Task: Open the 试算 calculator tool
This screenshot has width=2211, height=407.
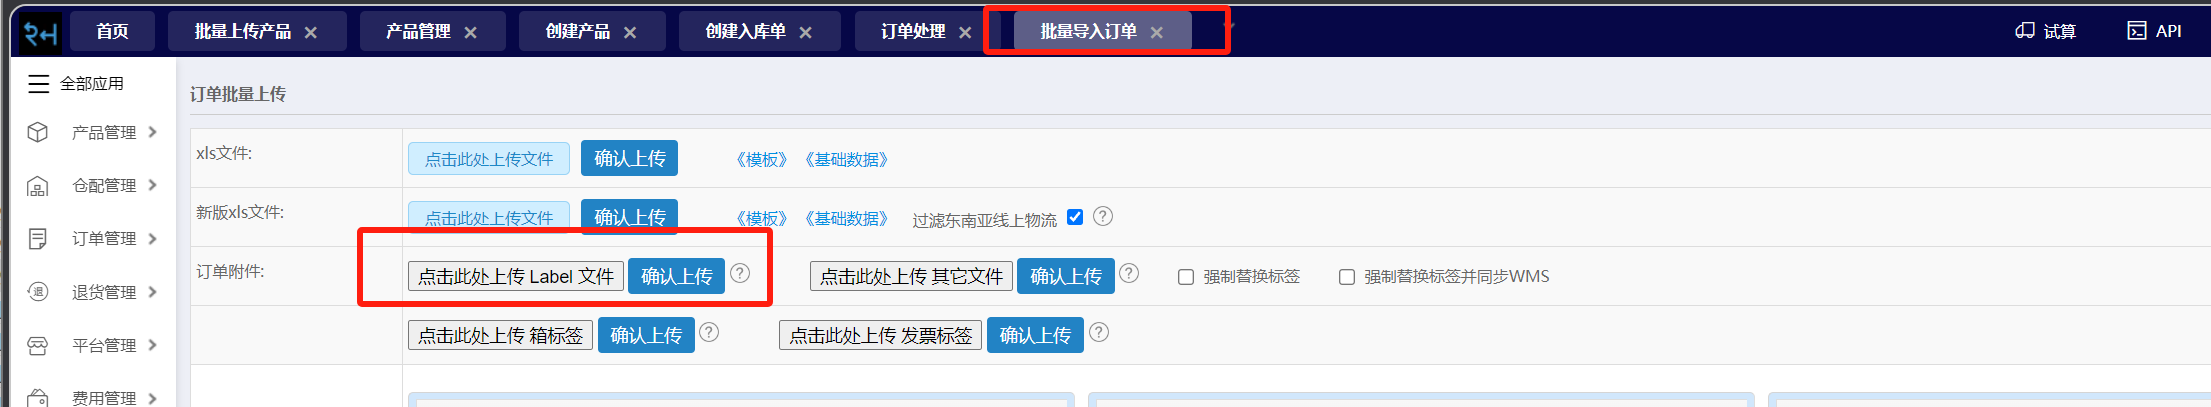Action: (2045, 31)
